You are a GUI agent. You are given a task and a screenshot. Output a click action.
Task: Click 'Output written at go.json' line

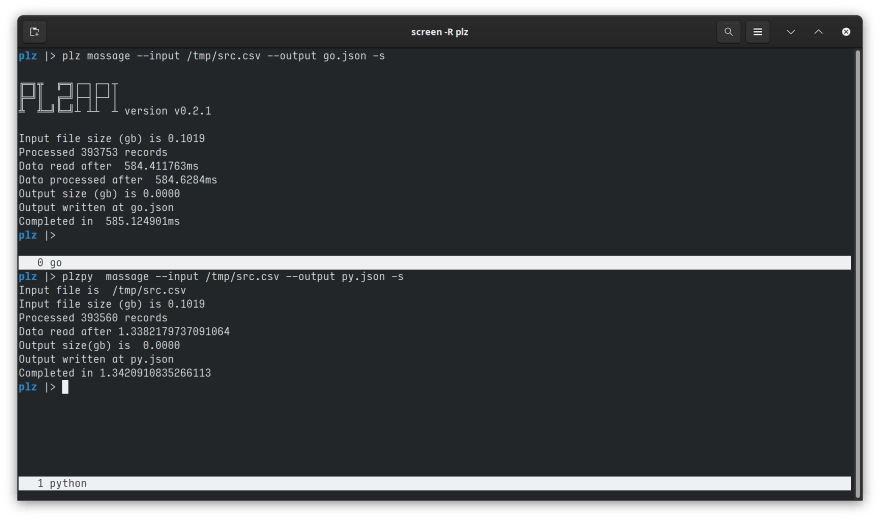pyautogui.click(x=96, y=208)
